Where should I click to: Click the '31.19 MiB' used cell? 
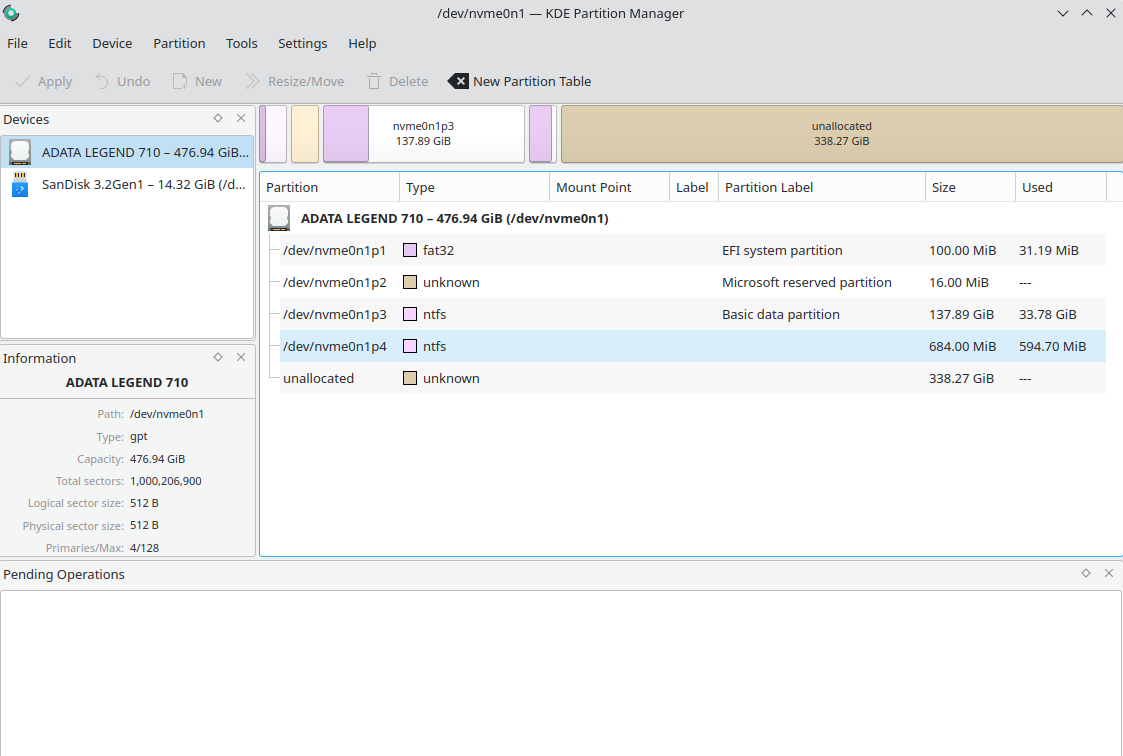pyautogui.click(x=1049, y=251)
